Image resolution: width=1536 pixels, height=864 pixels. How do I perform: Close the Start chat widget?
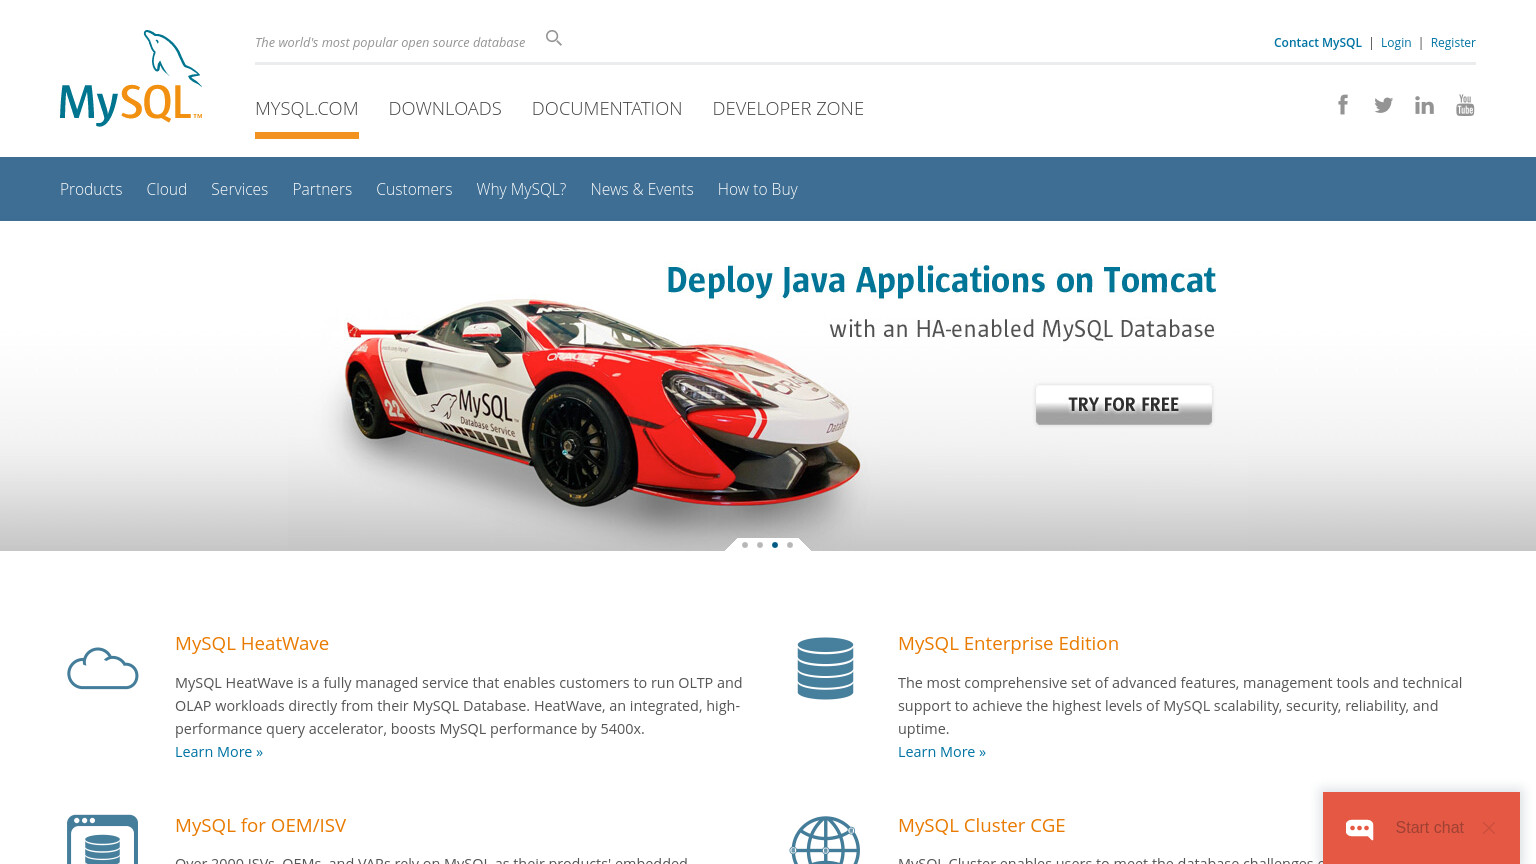(1489, 828)
